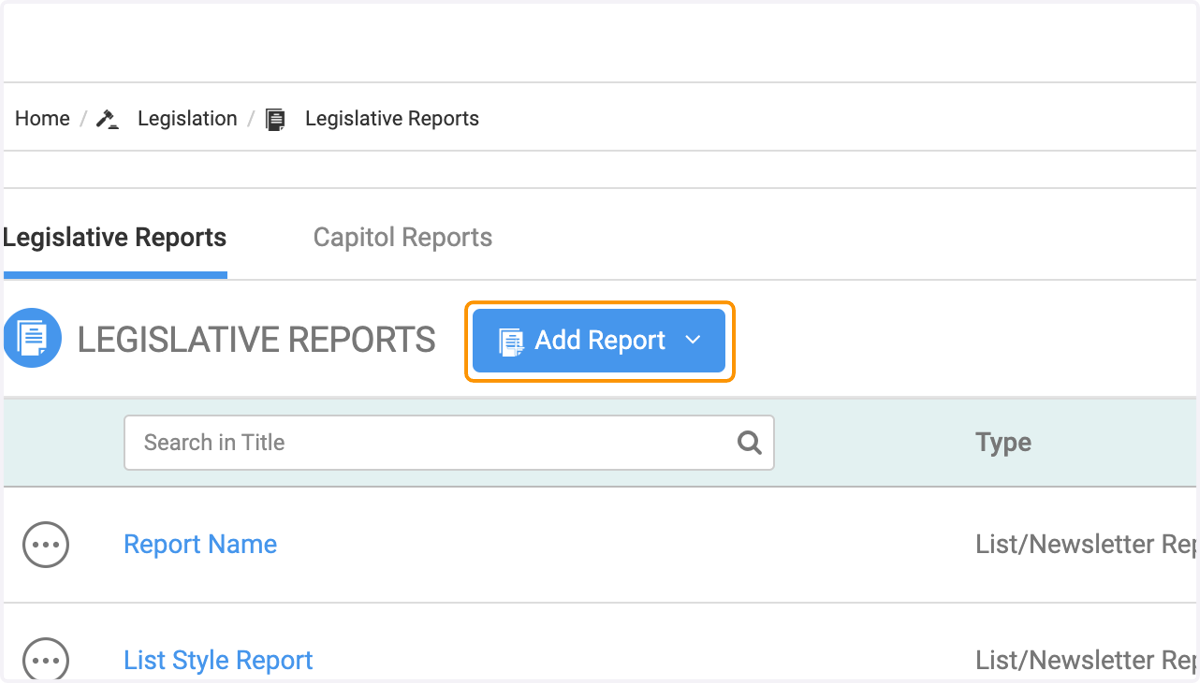Click the document icon beside Legislative Reports breadcrumb
The width and height of the screenshot is (1200, 683).
click(275, 119)
